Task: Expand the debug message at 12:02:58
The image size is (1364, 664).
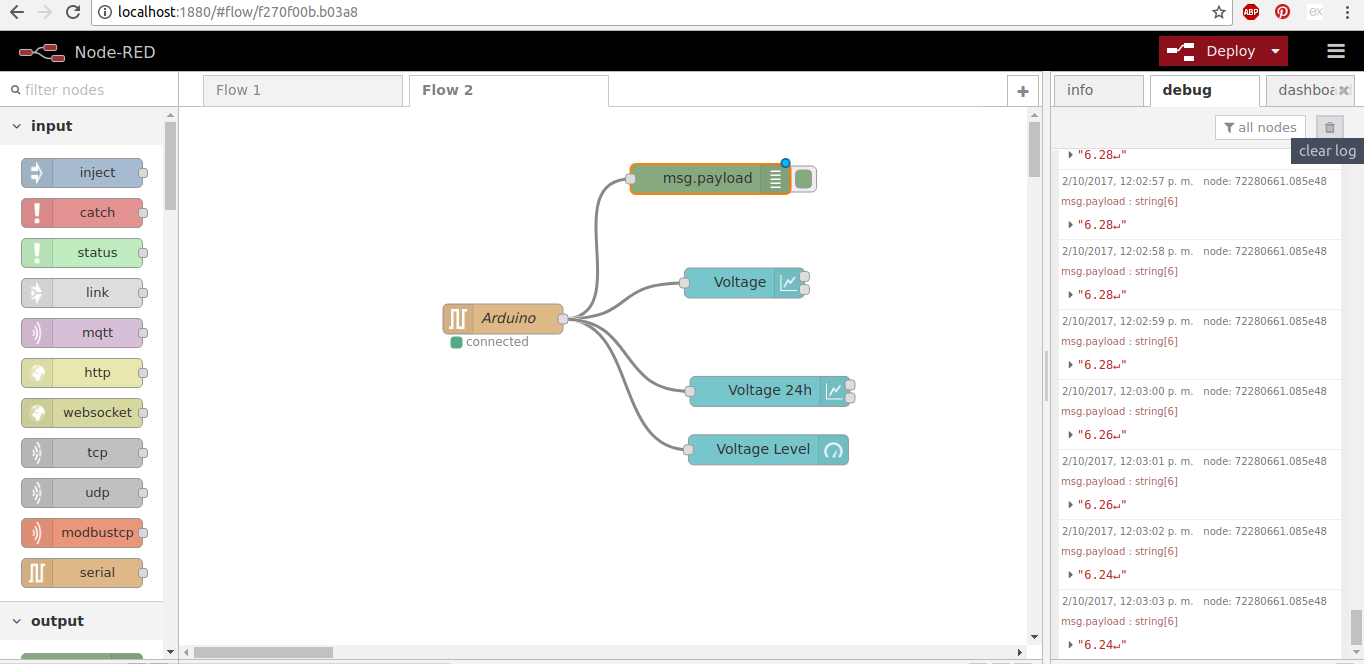Action: click(x=1072, y=294)
